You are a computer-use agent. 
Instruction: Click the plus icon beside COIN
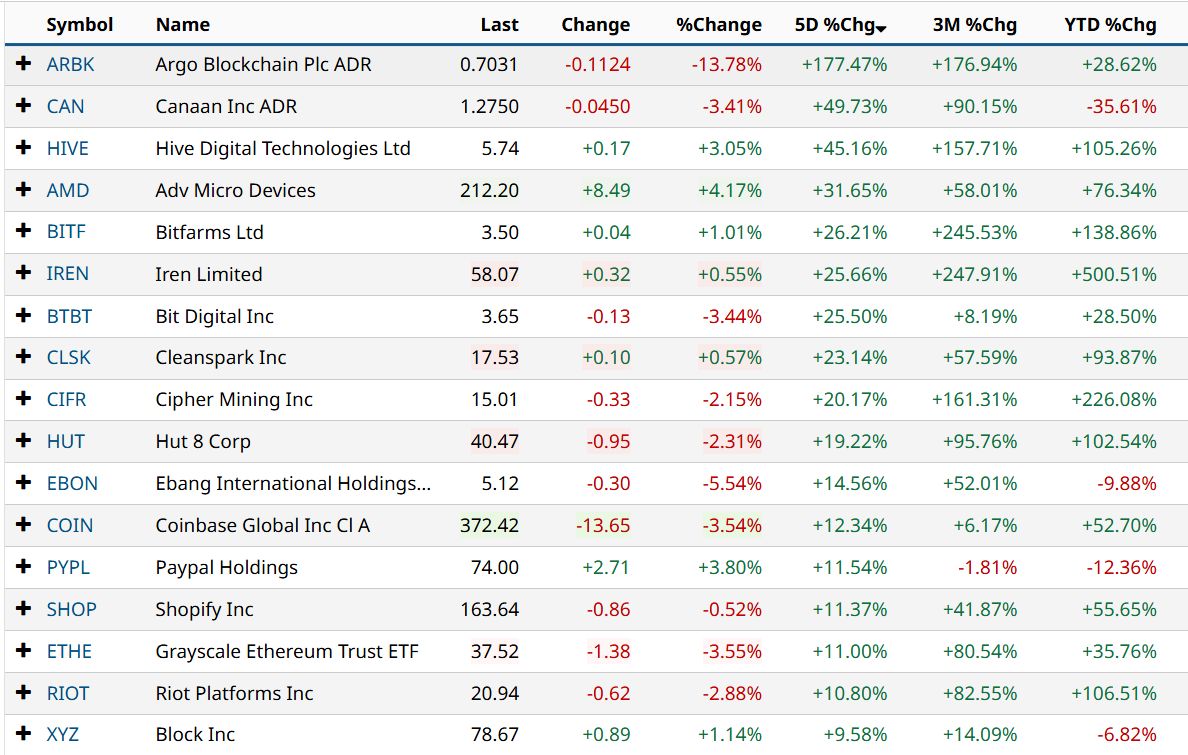(24, 525)
